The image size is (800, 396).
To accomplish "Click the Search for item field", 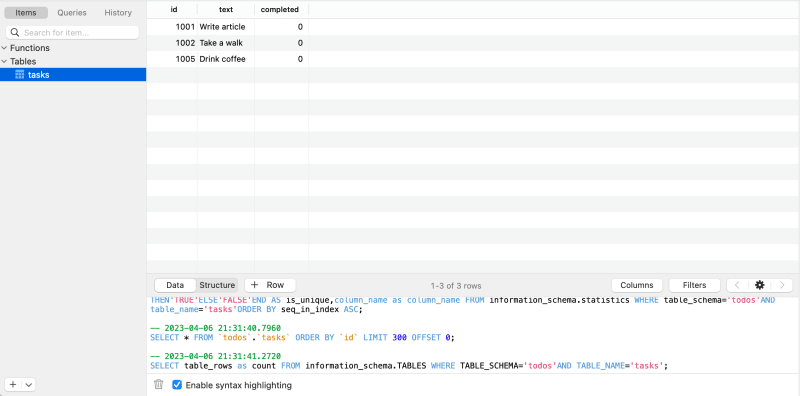I will coord(72,33).
